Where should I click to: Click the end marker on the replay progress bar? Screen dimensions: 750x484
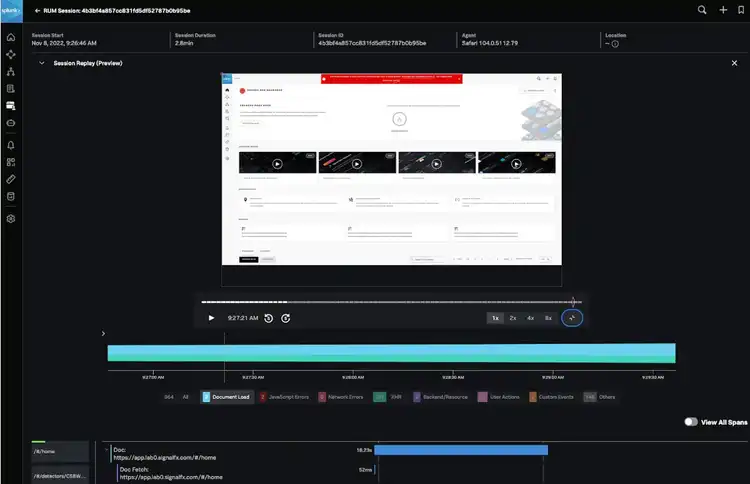(x=574, y=302)
